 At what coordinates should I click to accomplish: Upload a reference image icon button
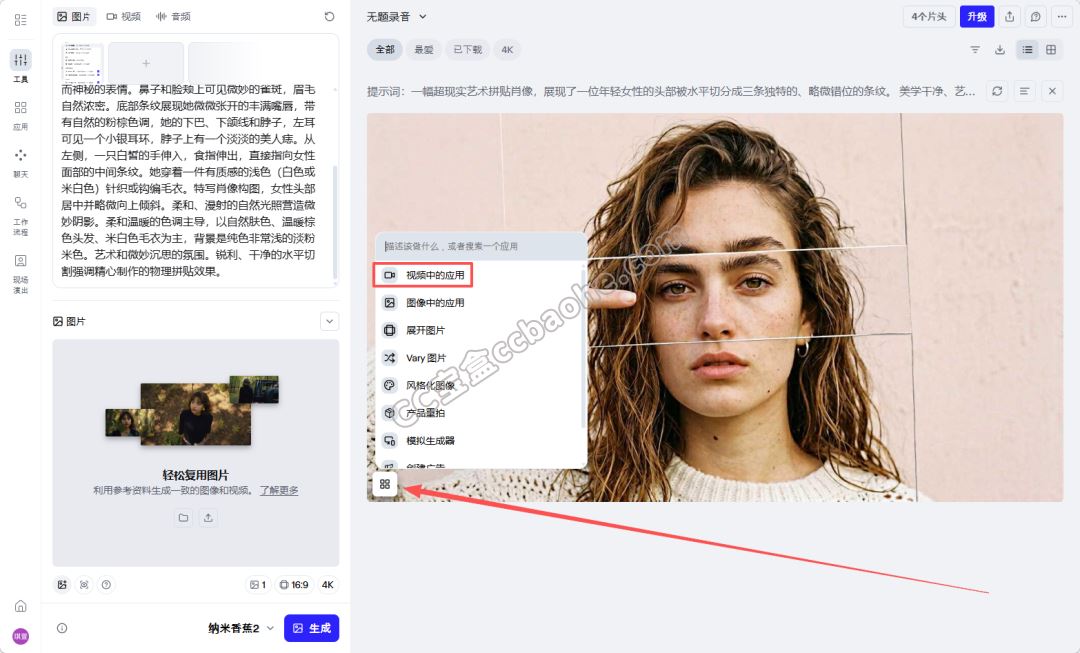pos(208,517)
